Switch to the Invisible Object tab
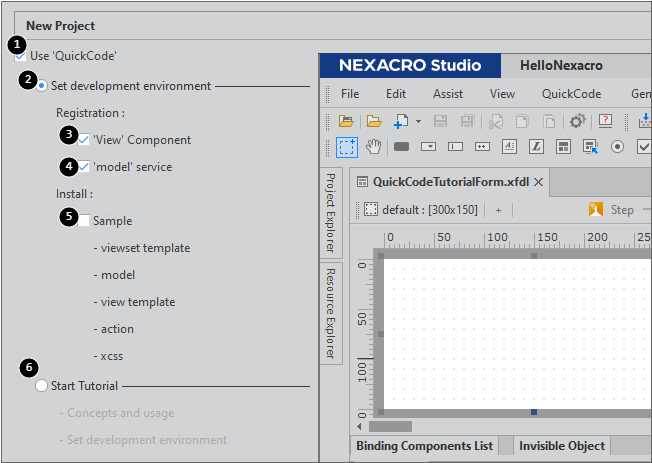Image resolution: width=652 pixels, height=463 pixels. tap(563, 446)
